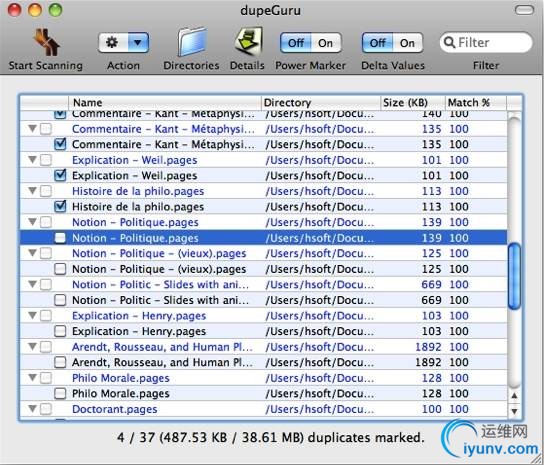Collapse the Explication - Henry.pages group
The height and width of the screenshot is (465, 544).
(32, 315)
